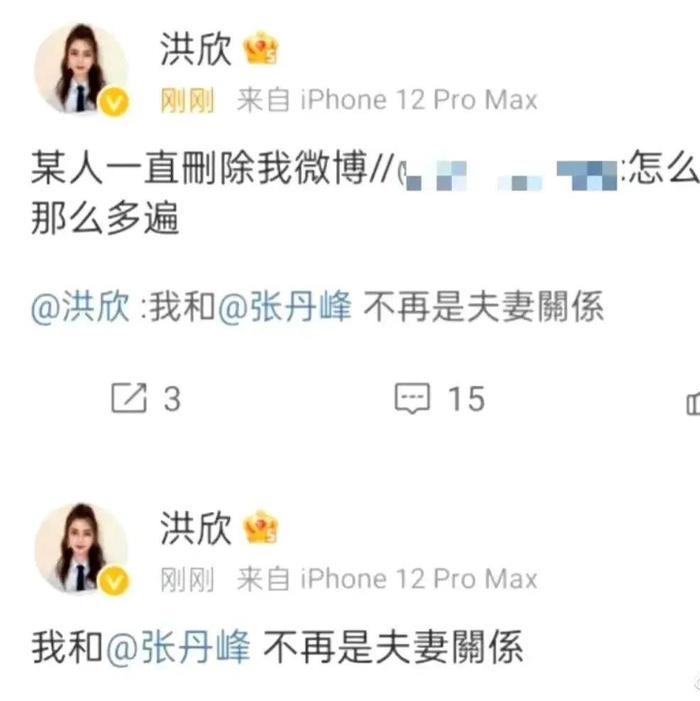Open @张丹峰 mention in quoted repost

coord(285,307)
